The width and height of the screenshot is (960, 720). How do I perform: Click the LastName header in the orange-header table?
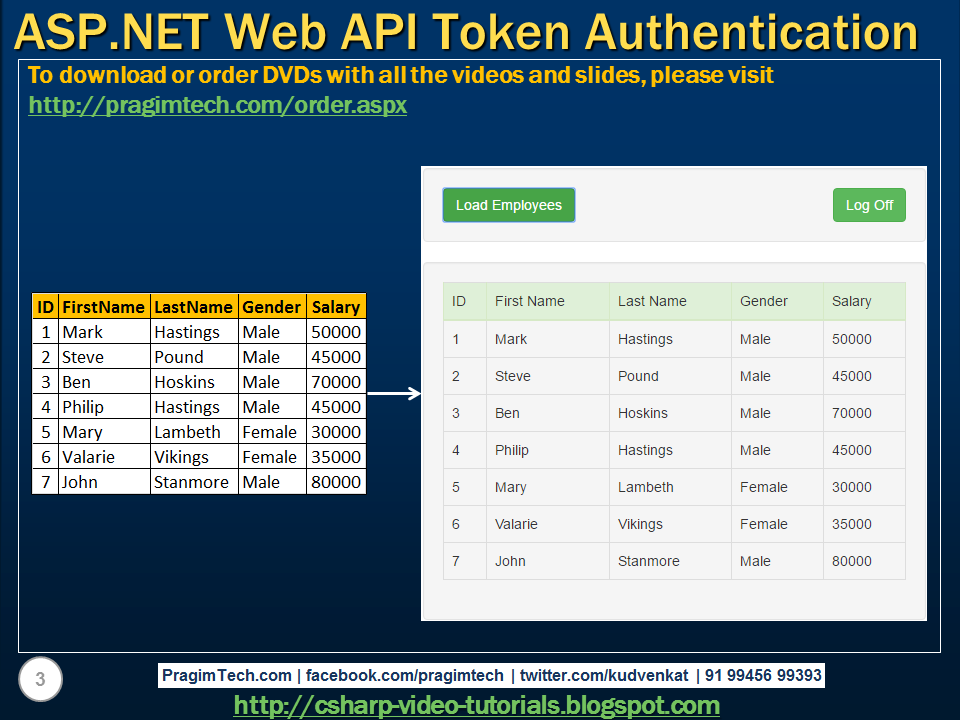click(193, 307)
